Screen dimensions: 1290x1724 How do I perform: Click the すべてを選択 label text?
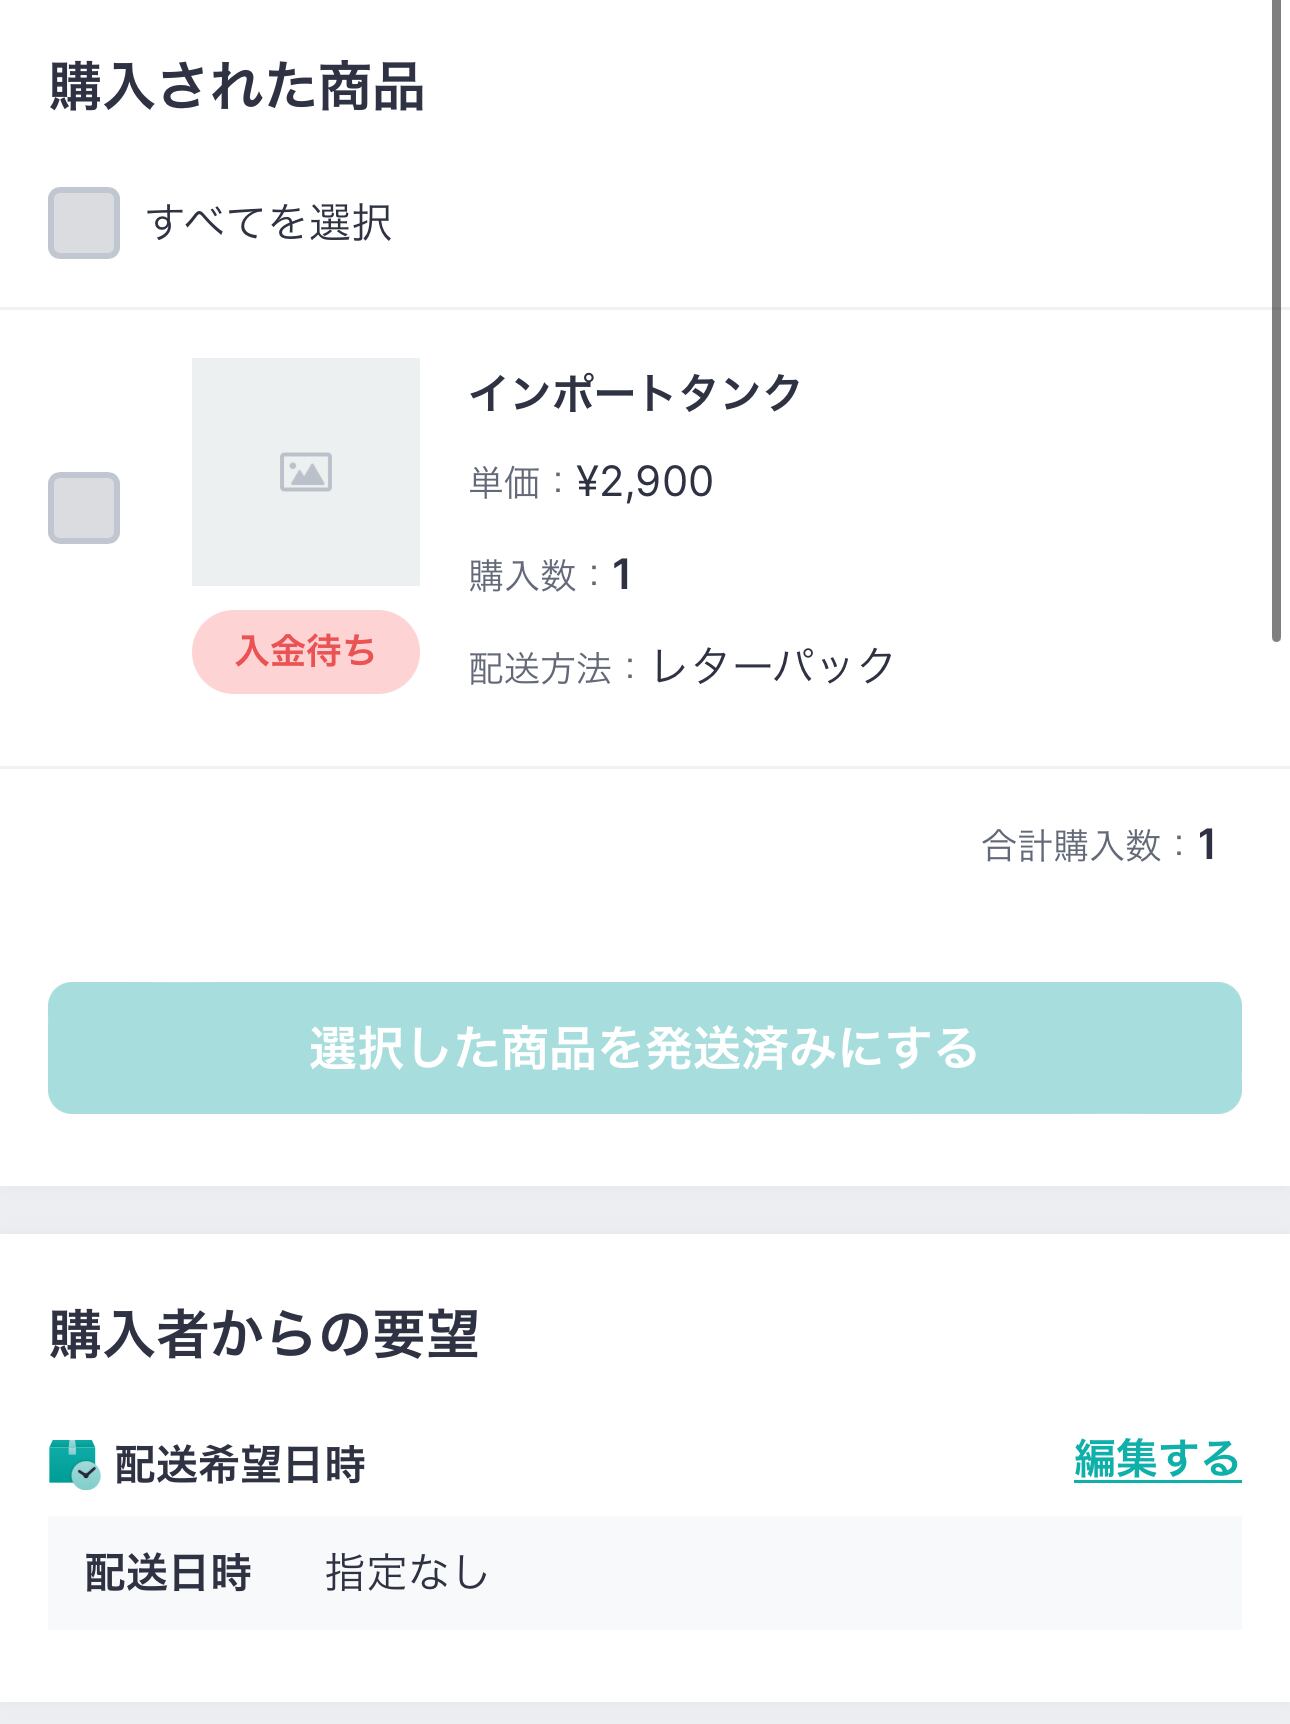[269, 223]
